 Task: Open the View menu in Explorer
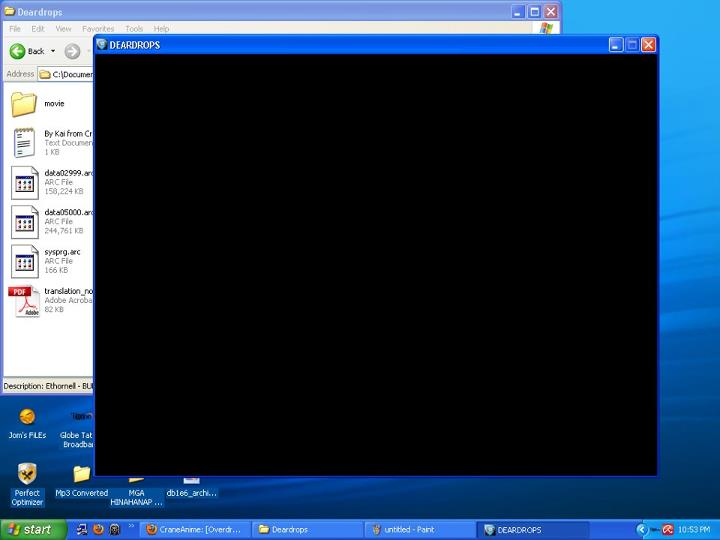point(63,29)
